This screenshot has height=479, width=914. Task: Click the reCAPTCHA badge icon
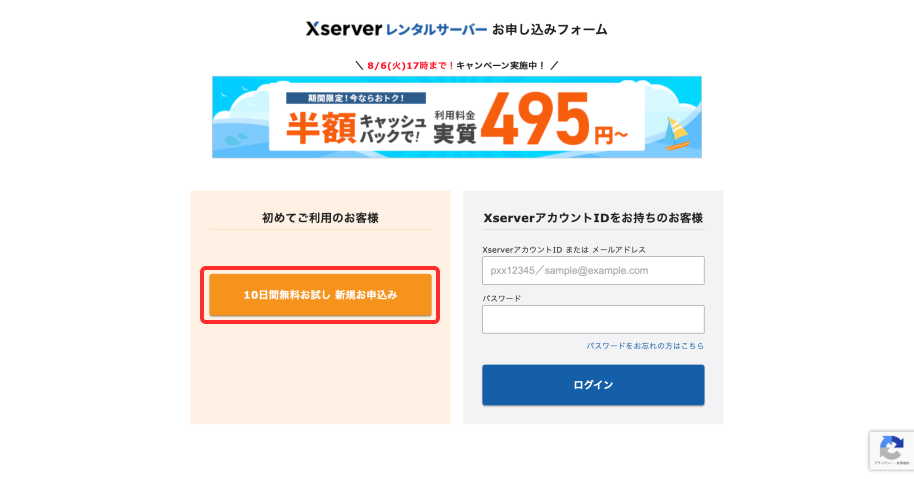889,447
